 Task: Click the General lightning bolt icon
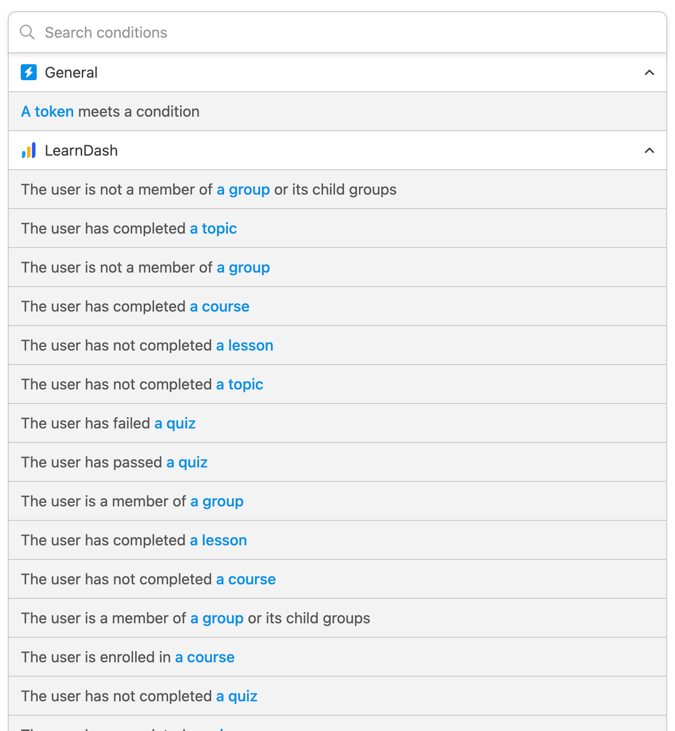pyautogui.click(x=28, y=72)
